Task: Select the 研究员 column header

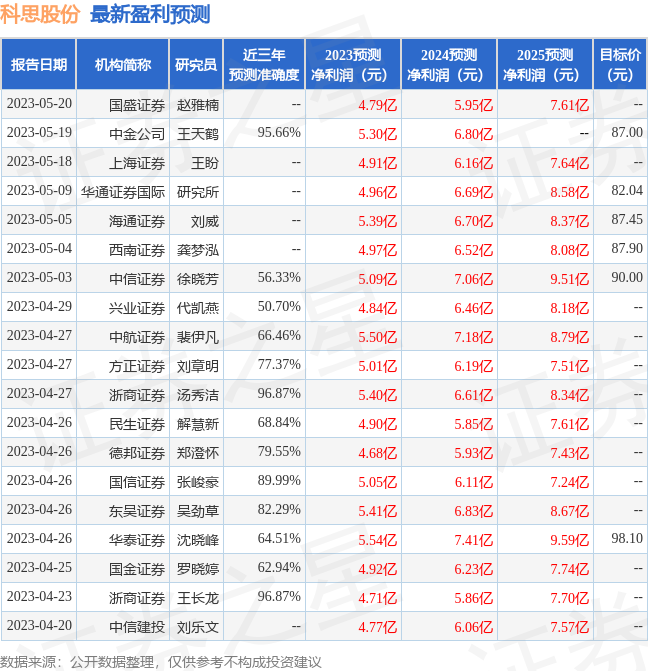Action: 196,65
